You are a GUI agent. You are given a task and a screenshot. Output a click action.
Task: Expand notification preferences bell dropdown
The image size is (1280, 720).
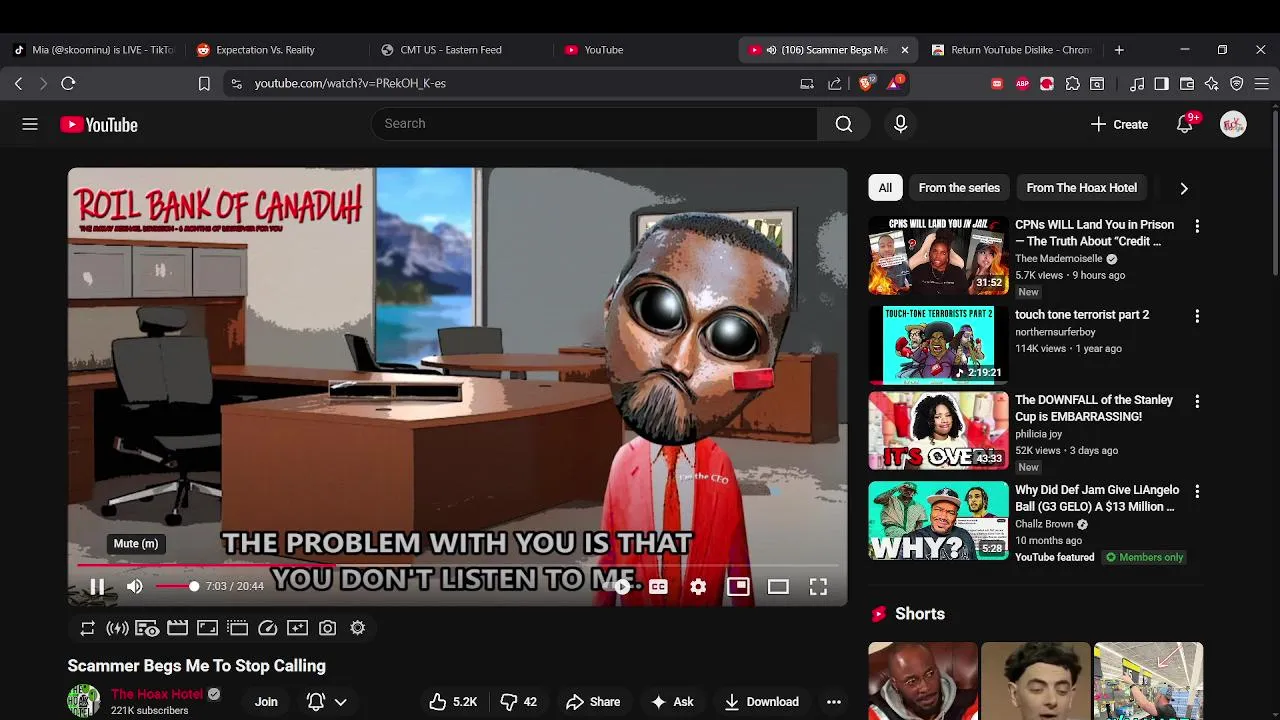(327, 702)
